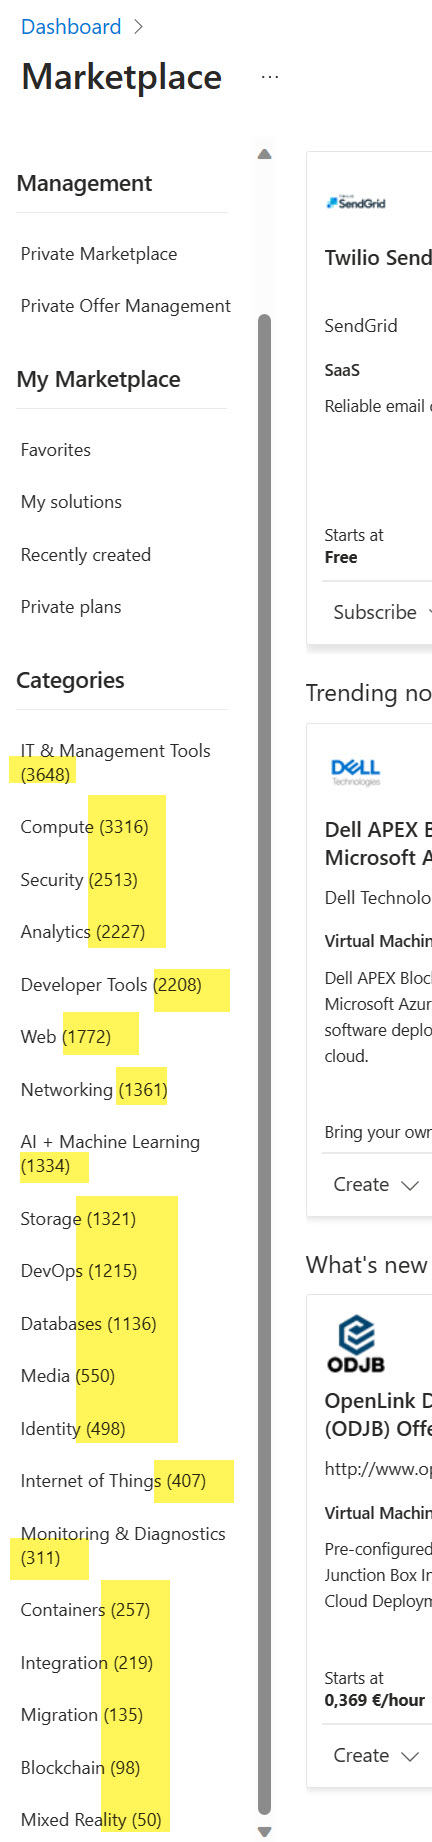Click the sidebar scroll up arrow
This screenshot has height=1842, width=432.
point(264,154)
